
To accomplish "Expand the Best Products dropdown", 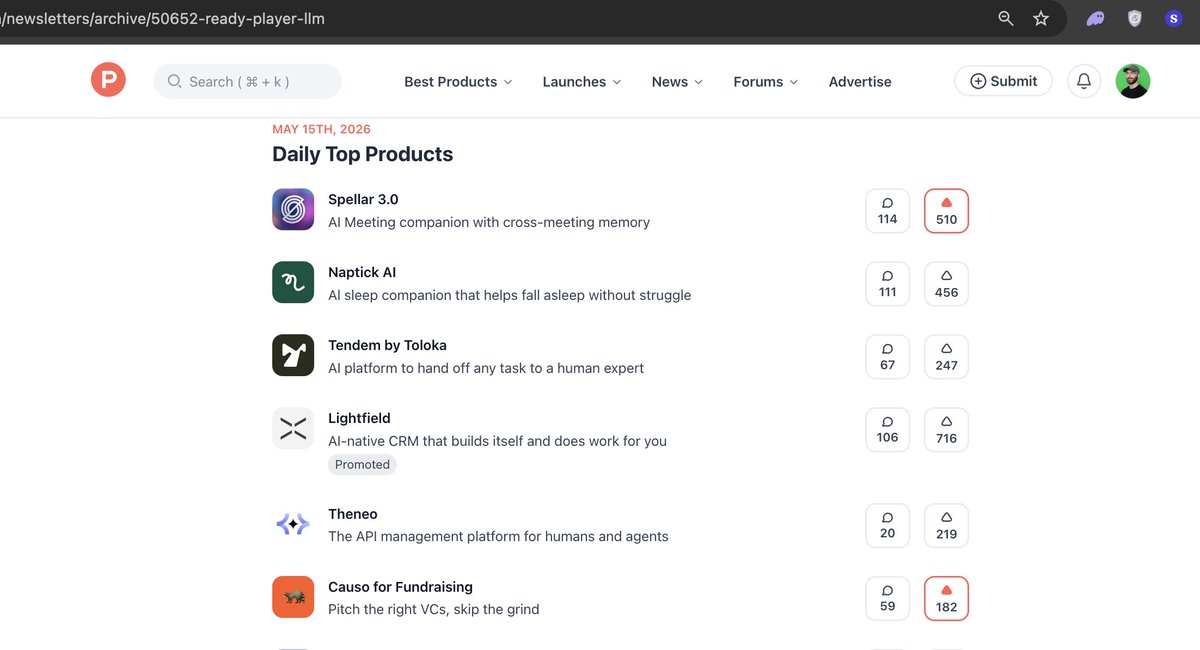I will [458, 82].
